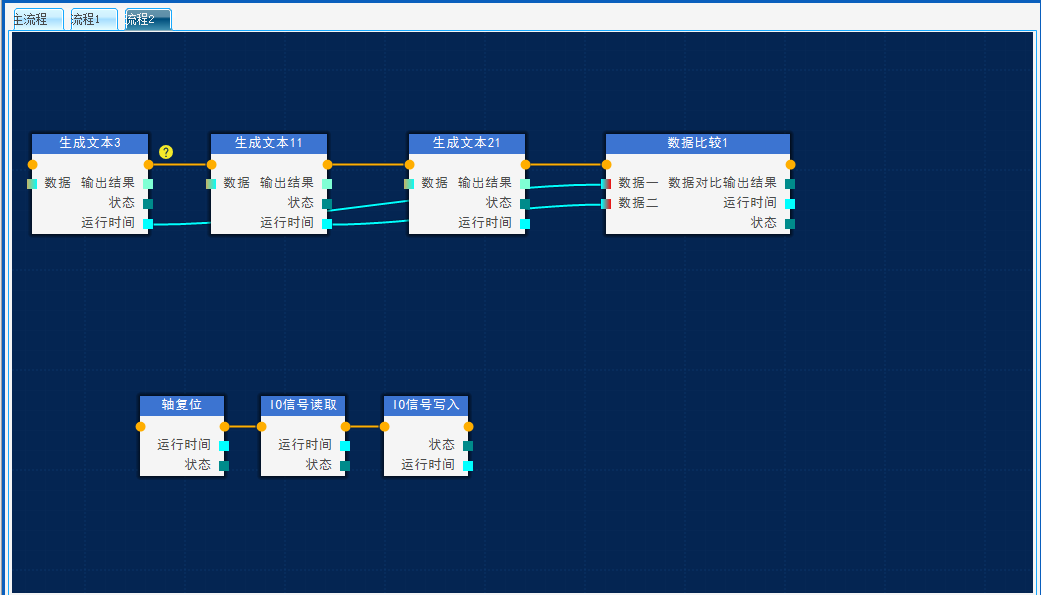
Task: Click IO信号读取 orange flow input port
Action: tap(261, 427)
